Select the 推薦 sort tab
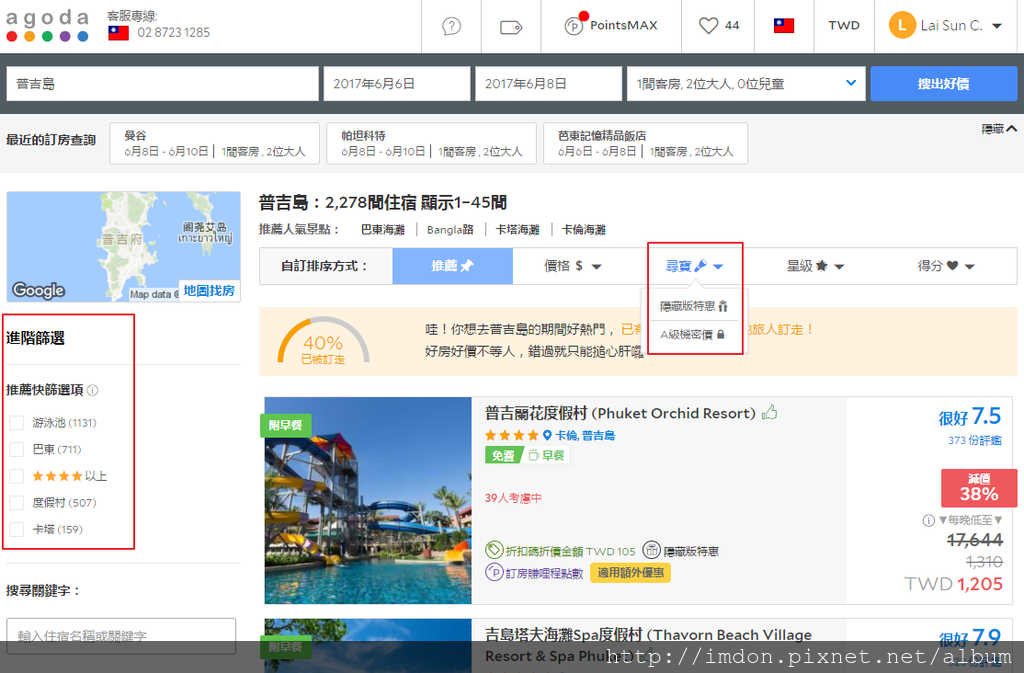1024x673 pixels. pyautogui.click(x=453, y=266)
